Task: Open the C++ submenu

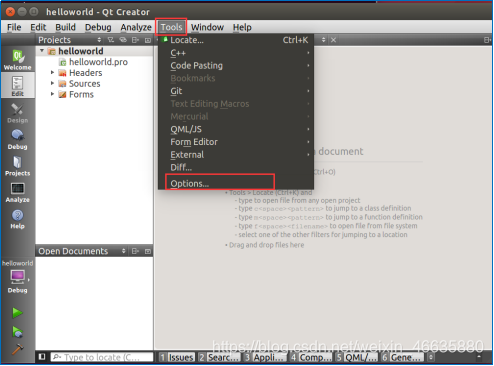Action: tap(236, 53)
